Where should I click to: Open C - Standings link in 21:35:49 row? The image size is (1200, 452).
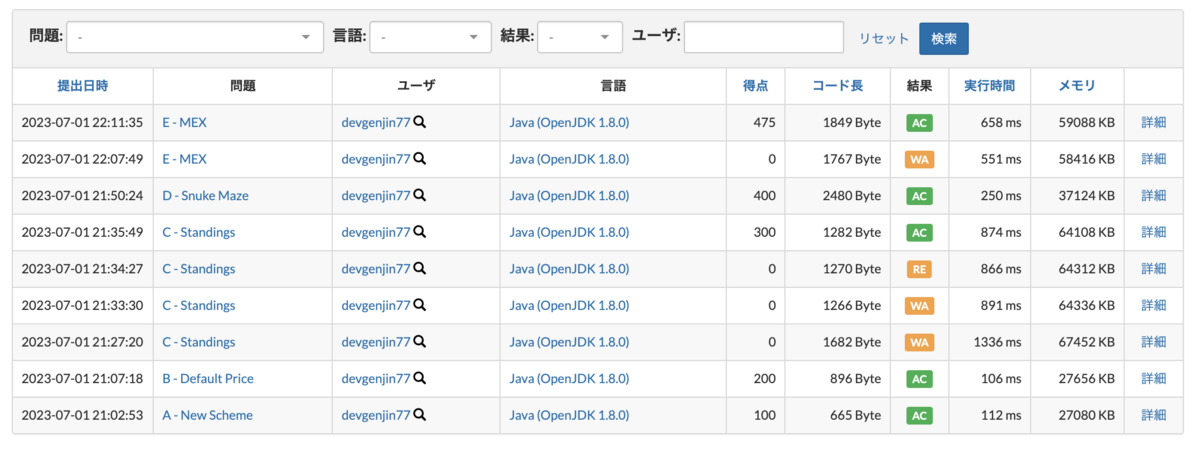tap(199, 232)
